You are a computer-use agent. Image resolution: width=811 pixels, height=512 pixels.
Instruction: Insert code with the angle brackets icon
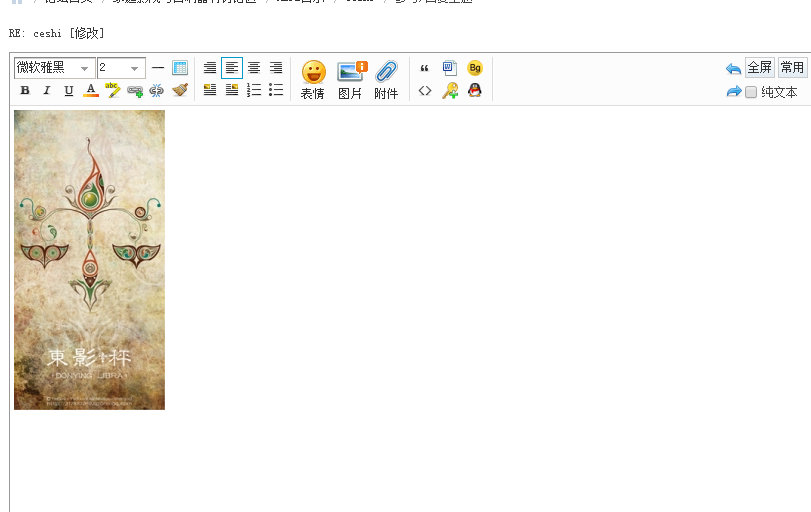coord(425,91)
